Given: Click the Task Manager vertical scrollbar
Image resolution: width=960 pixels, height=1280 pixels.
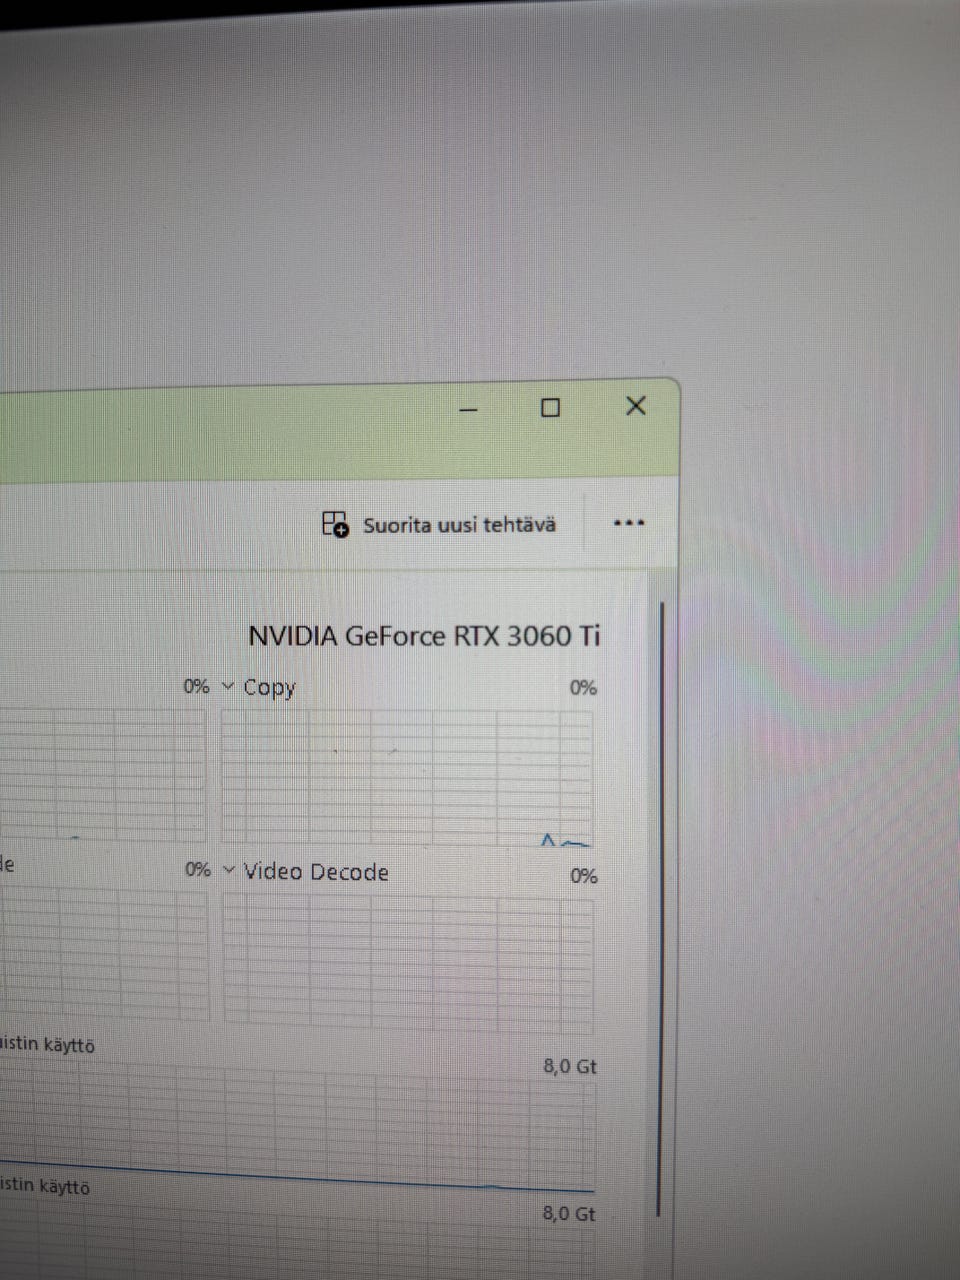Looking at the screenshot, I should coord(660,909).
